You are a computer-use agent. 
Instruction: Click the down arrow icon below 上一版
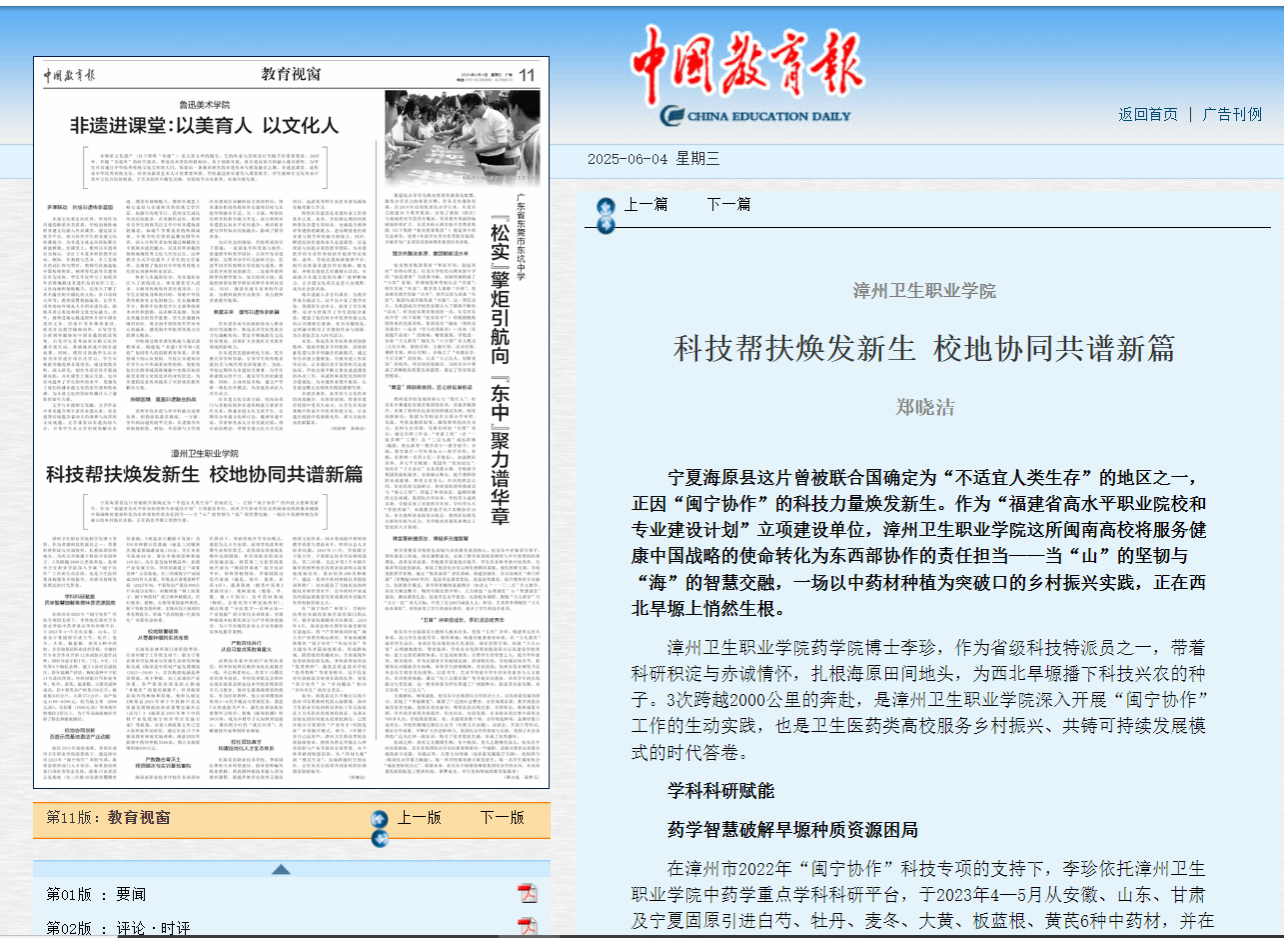(x=379, y=836)
